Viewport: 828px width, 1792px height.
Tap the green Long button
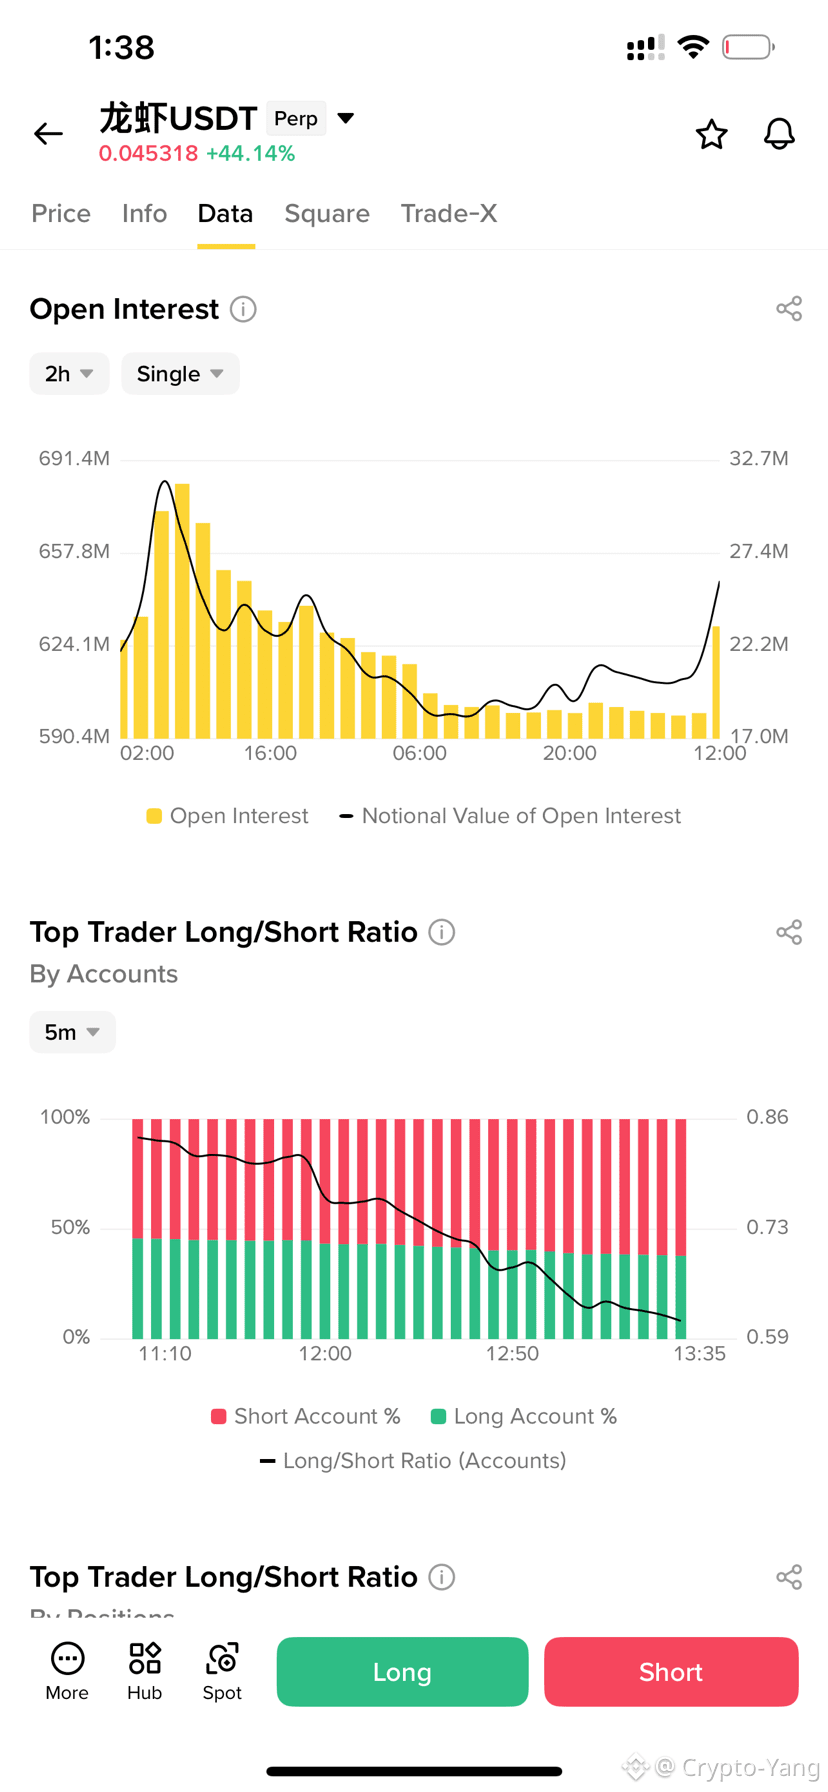(402, 1672)
